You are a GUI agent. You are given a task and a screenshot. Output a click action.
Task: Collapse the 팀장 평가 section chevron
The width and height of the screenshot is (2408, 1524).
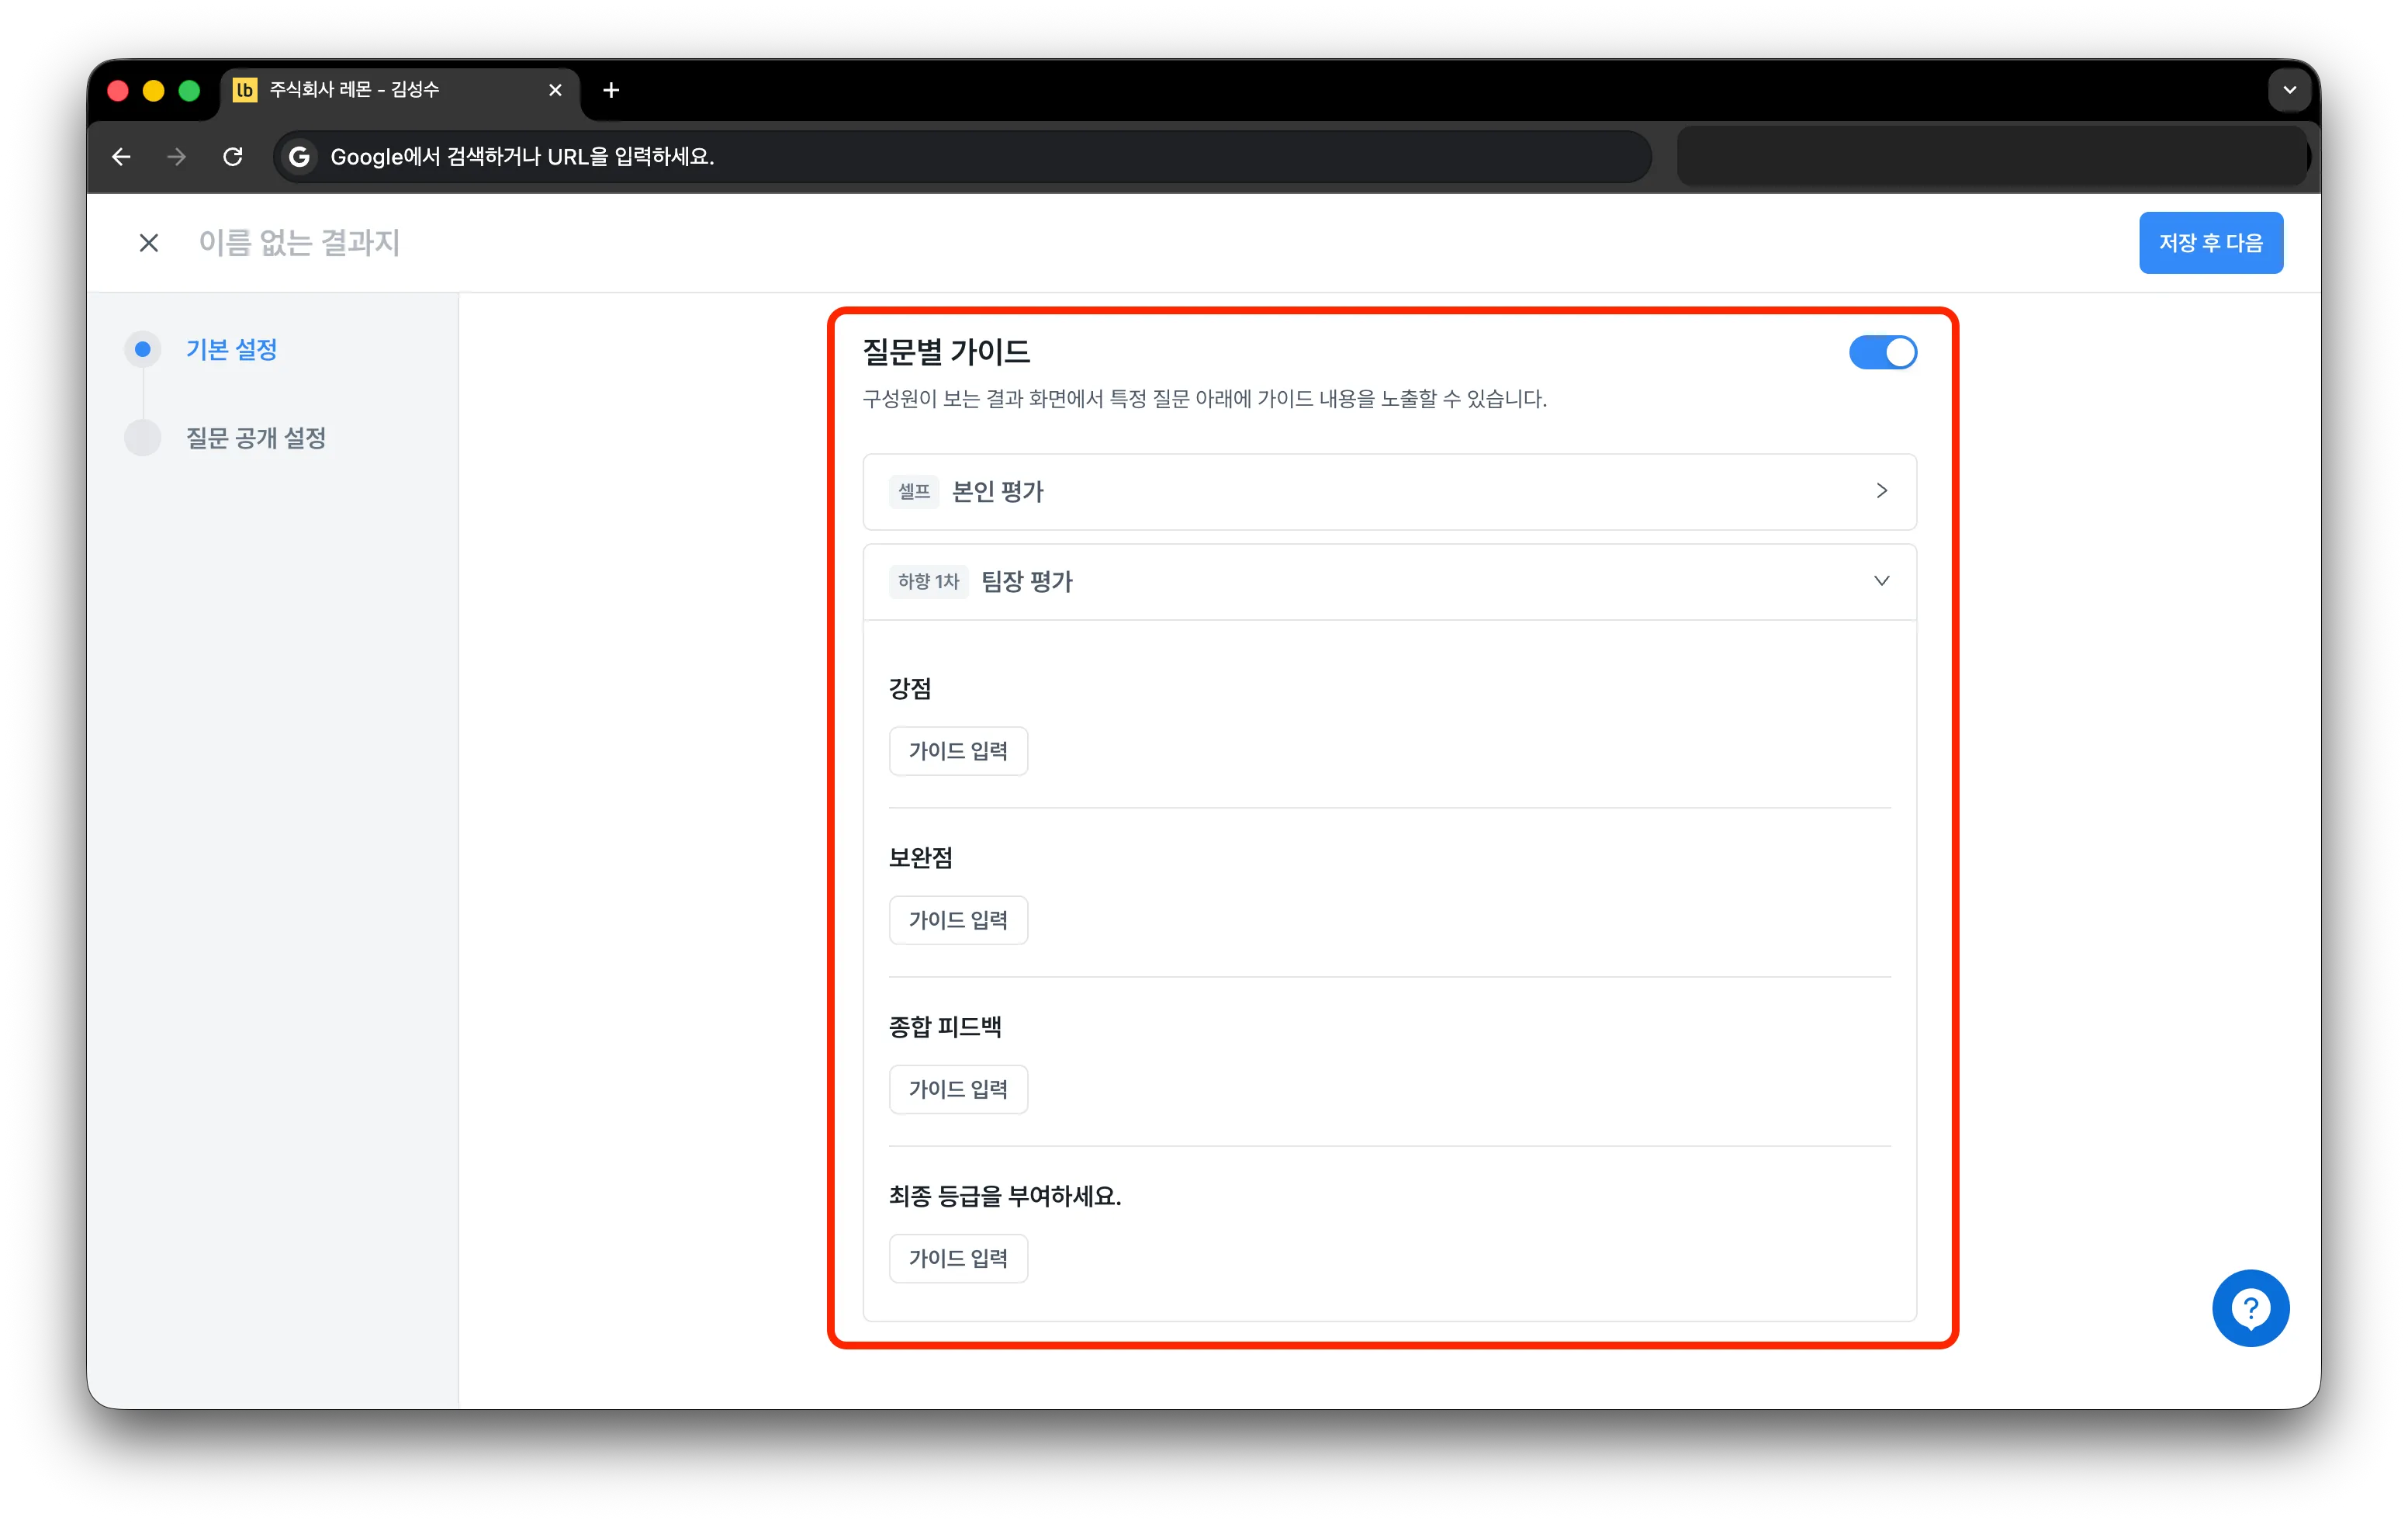pyautogui.click(x=1881, y=581)
